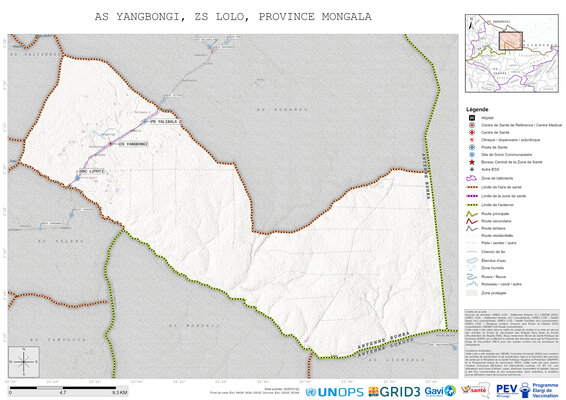The height and width of the screenshot is (400, 566).
Task: Click the red CS Yangbongi map marker
Action: 111,144
